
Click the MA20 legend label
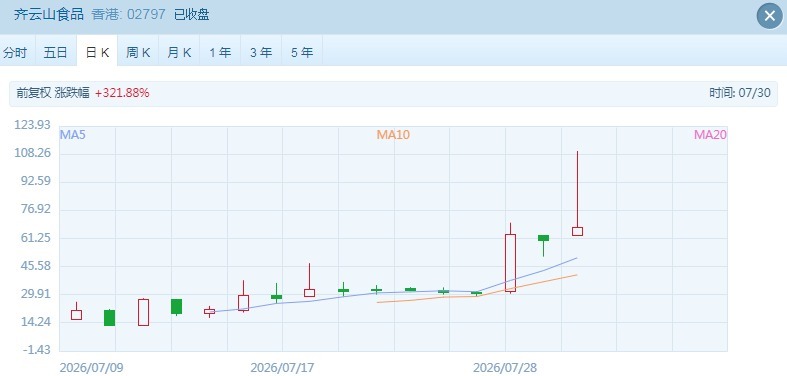pyautogui.click(x=710, y=135)
